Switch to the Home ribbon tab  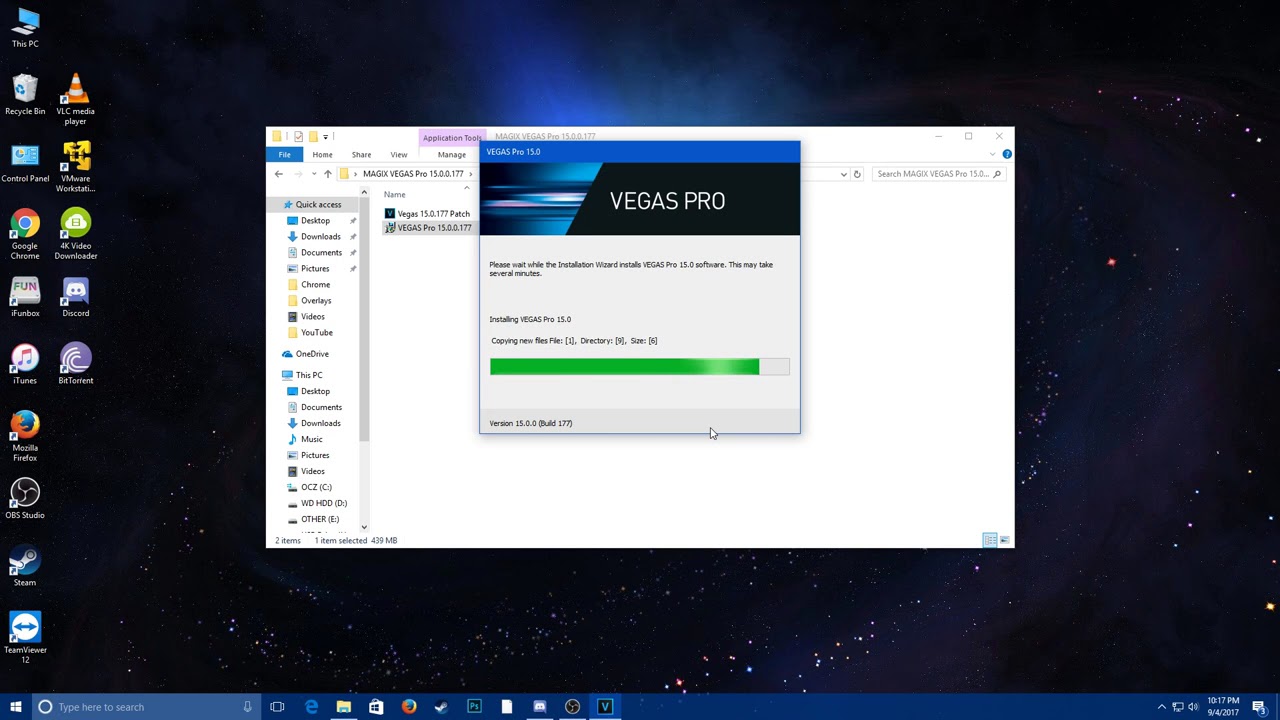pyautogui.click(x=322, y=155)
